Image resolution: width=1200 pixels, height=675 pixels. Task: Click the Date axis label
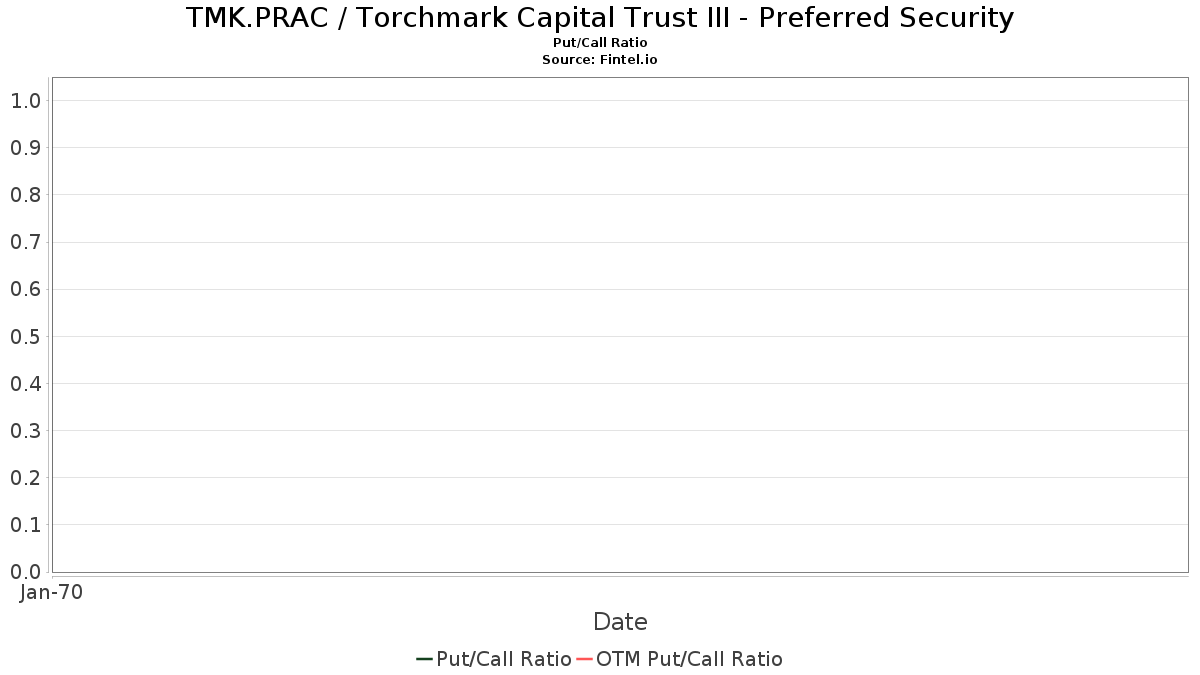(620, 622)
